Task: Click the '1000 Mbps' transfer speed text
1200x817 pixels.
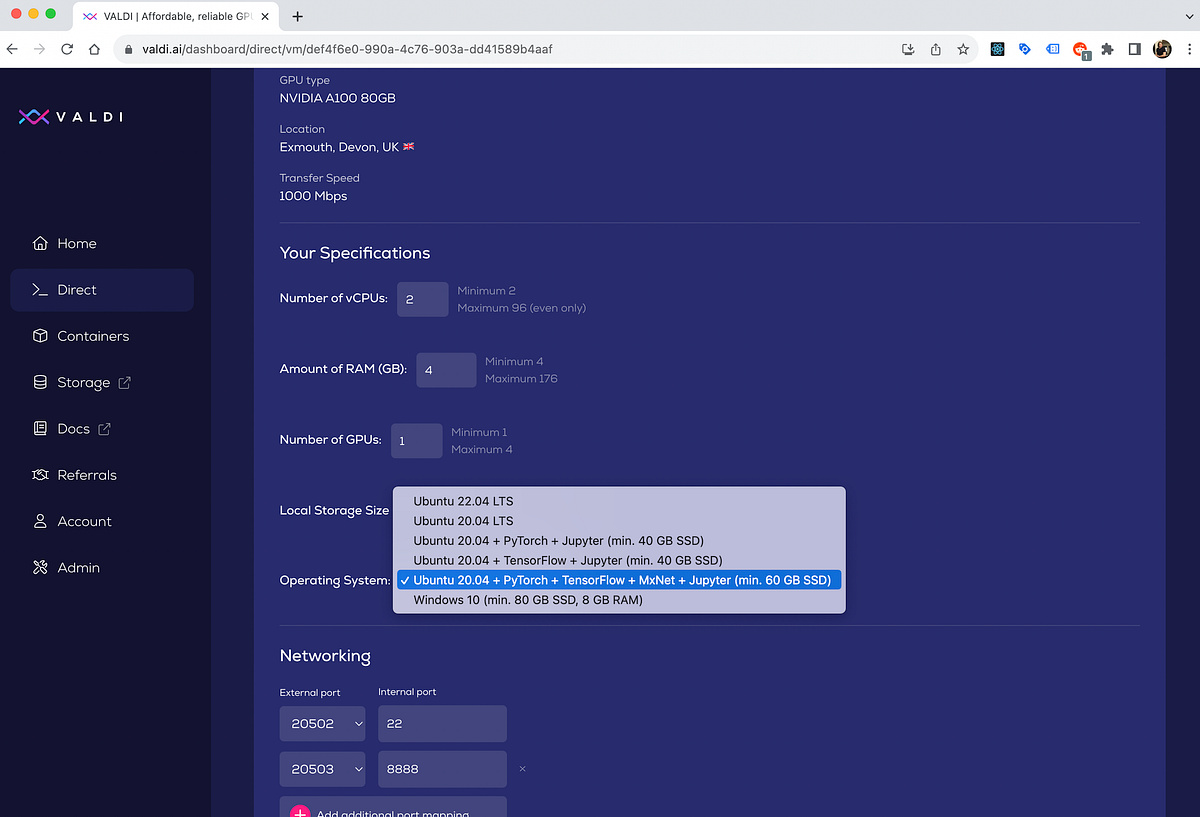Action: [x=313, y=196]
